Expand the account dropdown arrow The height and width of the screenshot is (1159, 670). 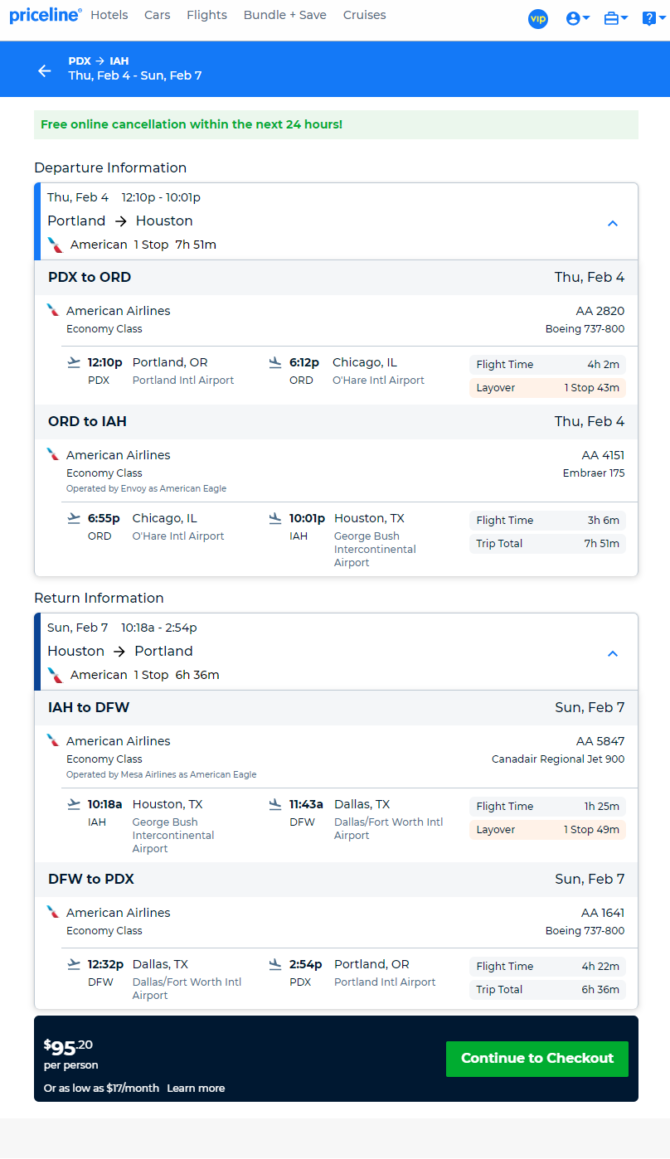pyautogui.click(x=586, y=18)
